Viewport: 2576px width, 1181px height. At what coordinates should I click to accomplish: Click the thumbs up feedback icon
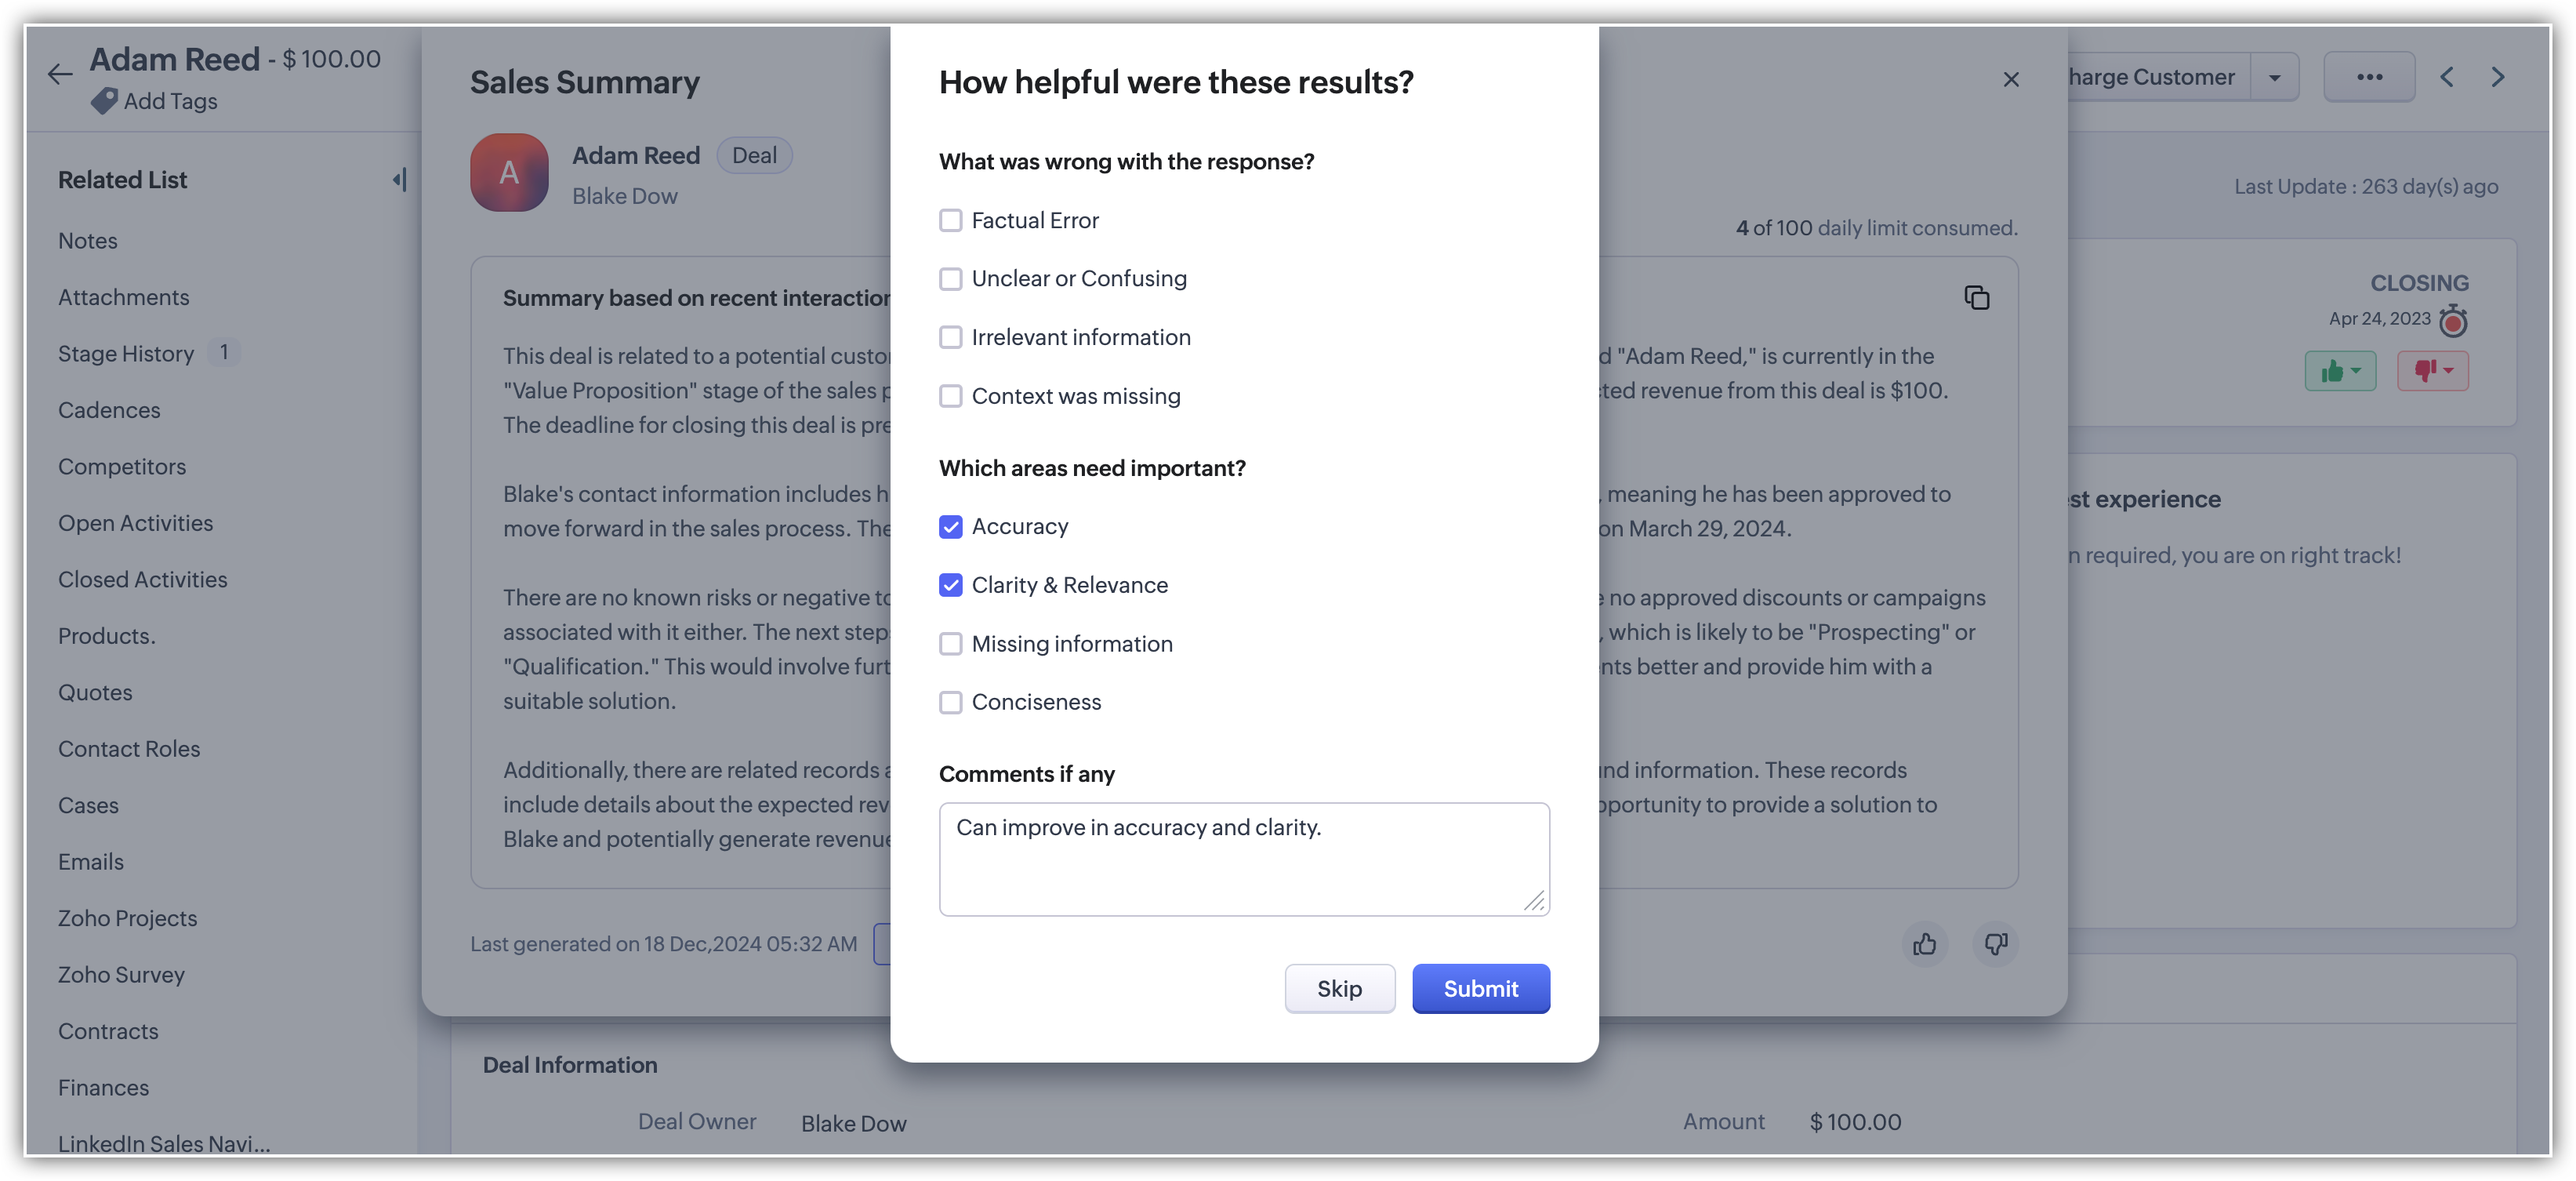pyautogui.click(x=1924, y=944)
